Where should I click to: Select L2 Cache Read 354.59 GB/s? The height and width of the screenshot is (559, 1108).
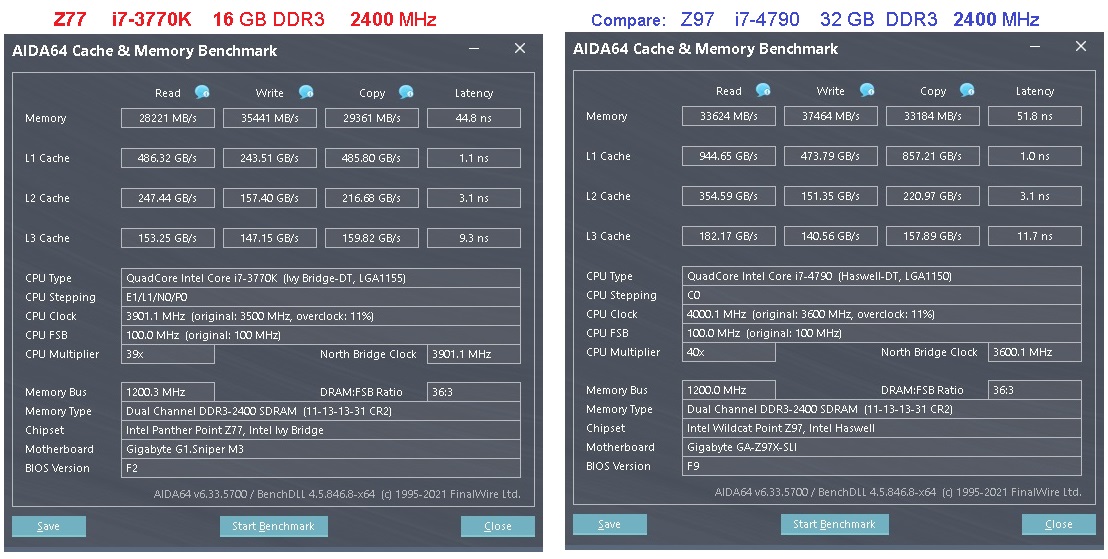tap(729, 196)
